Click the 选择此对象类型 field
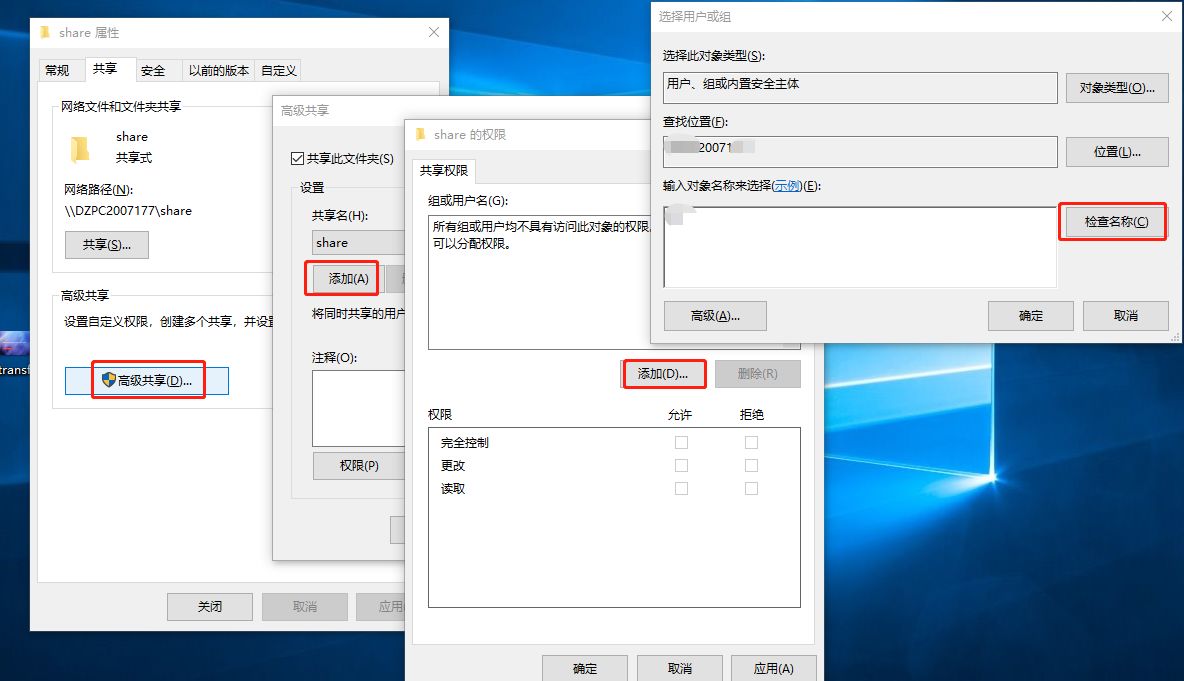The image size is (1184, 681). pyautogui.click(x=860, y=88)
